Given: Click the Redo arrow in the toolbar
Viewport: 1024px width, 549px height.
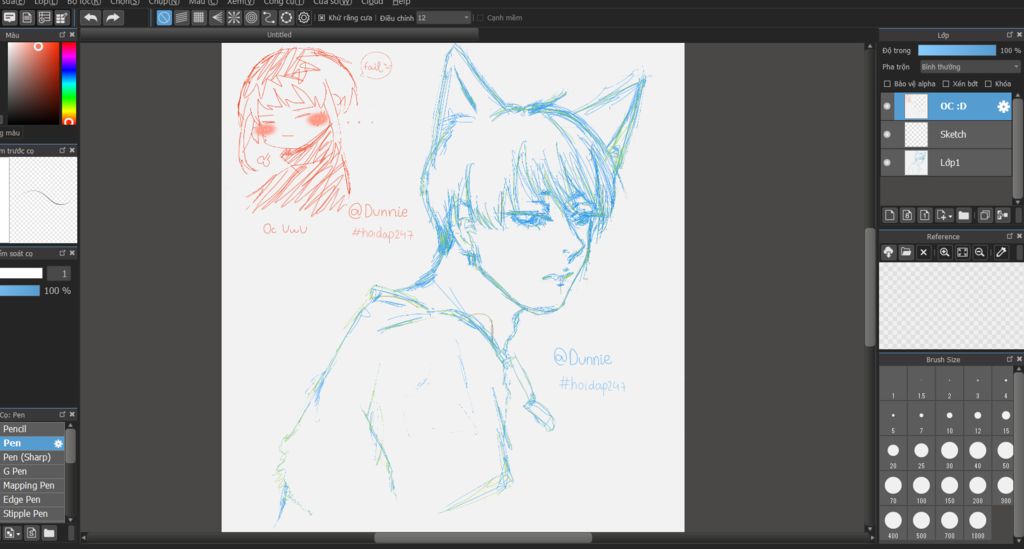Looking at the screenshot, I should 112,18.
